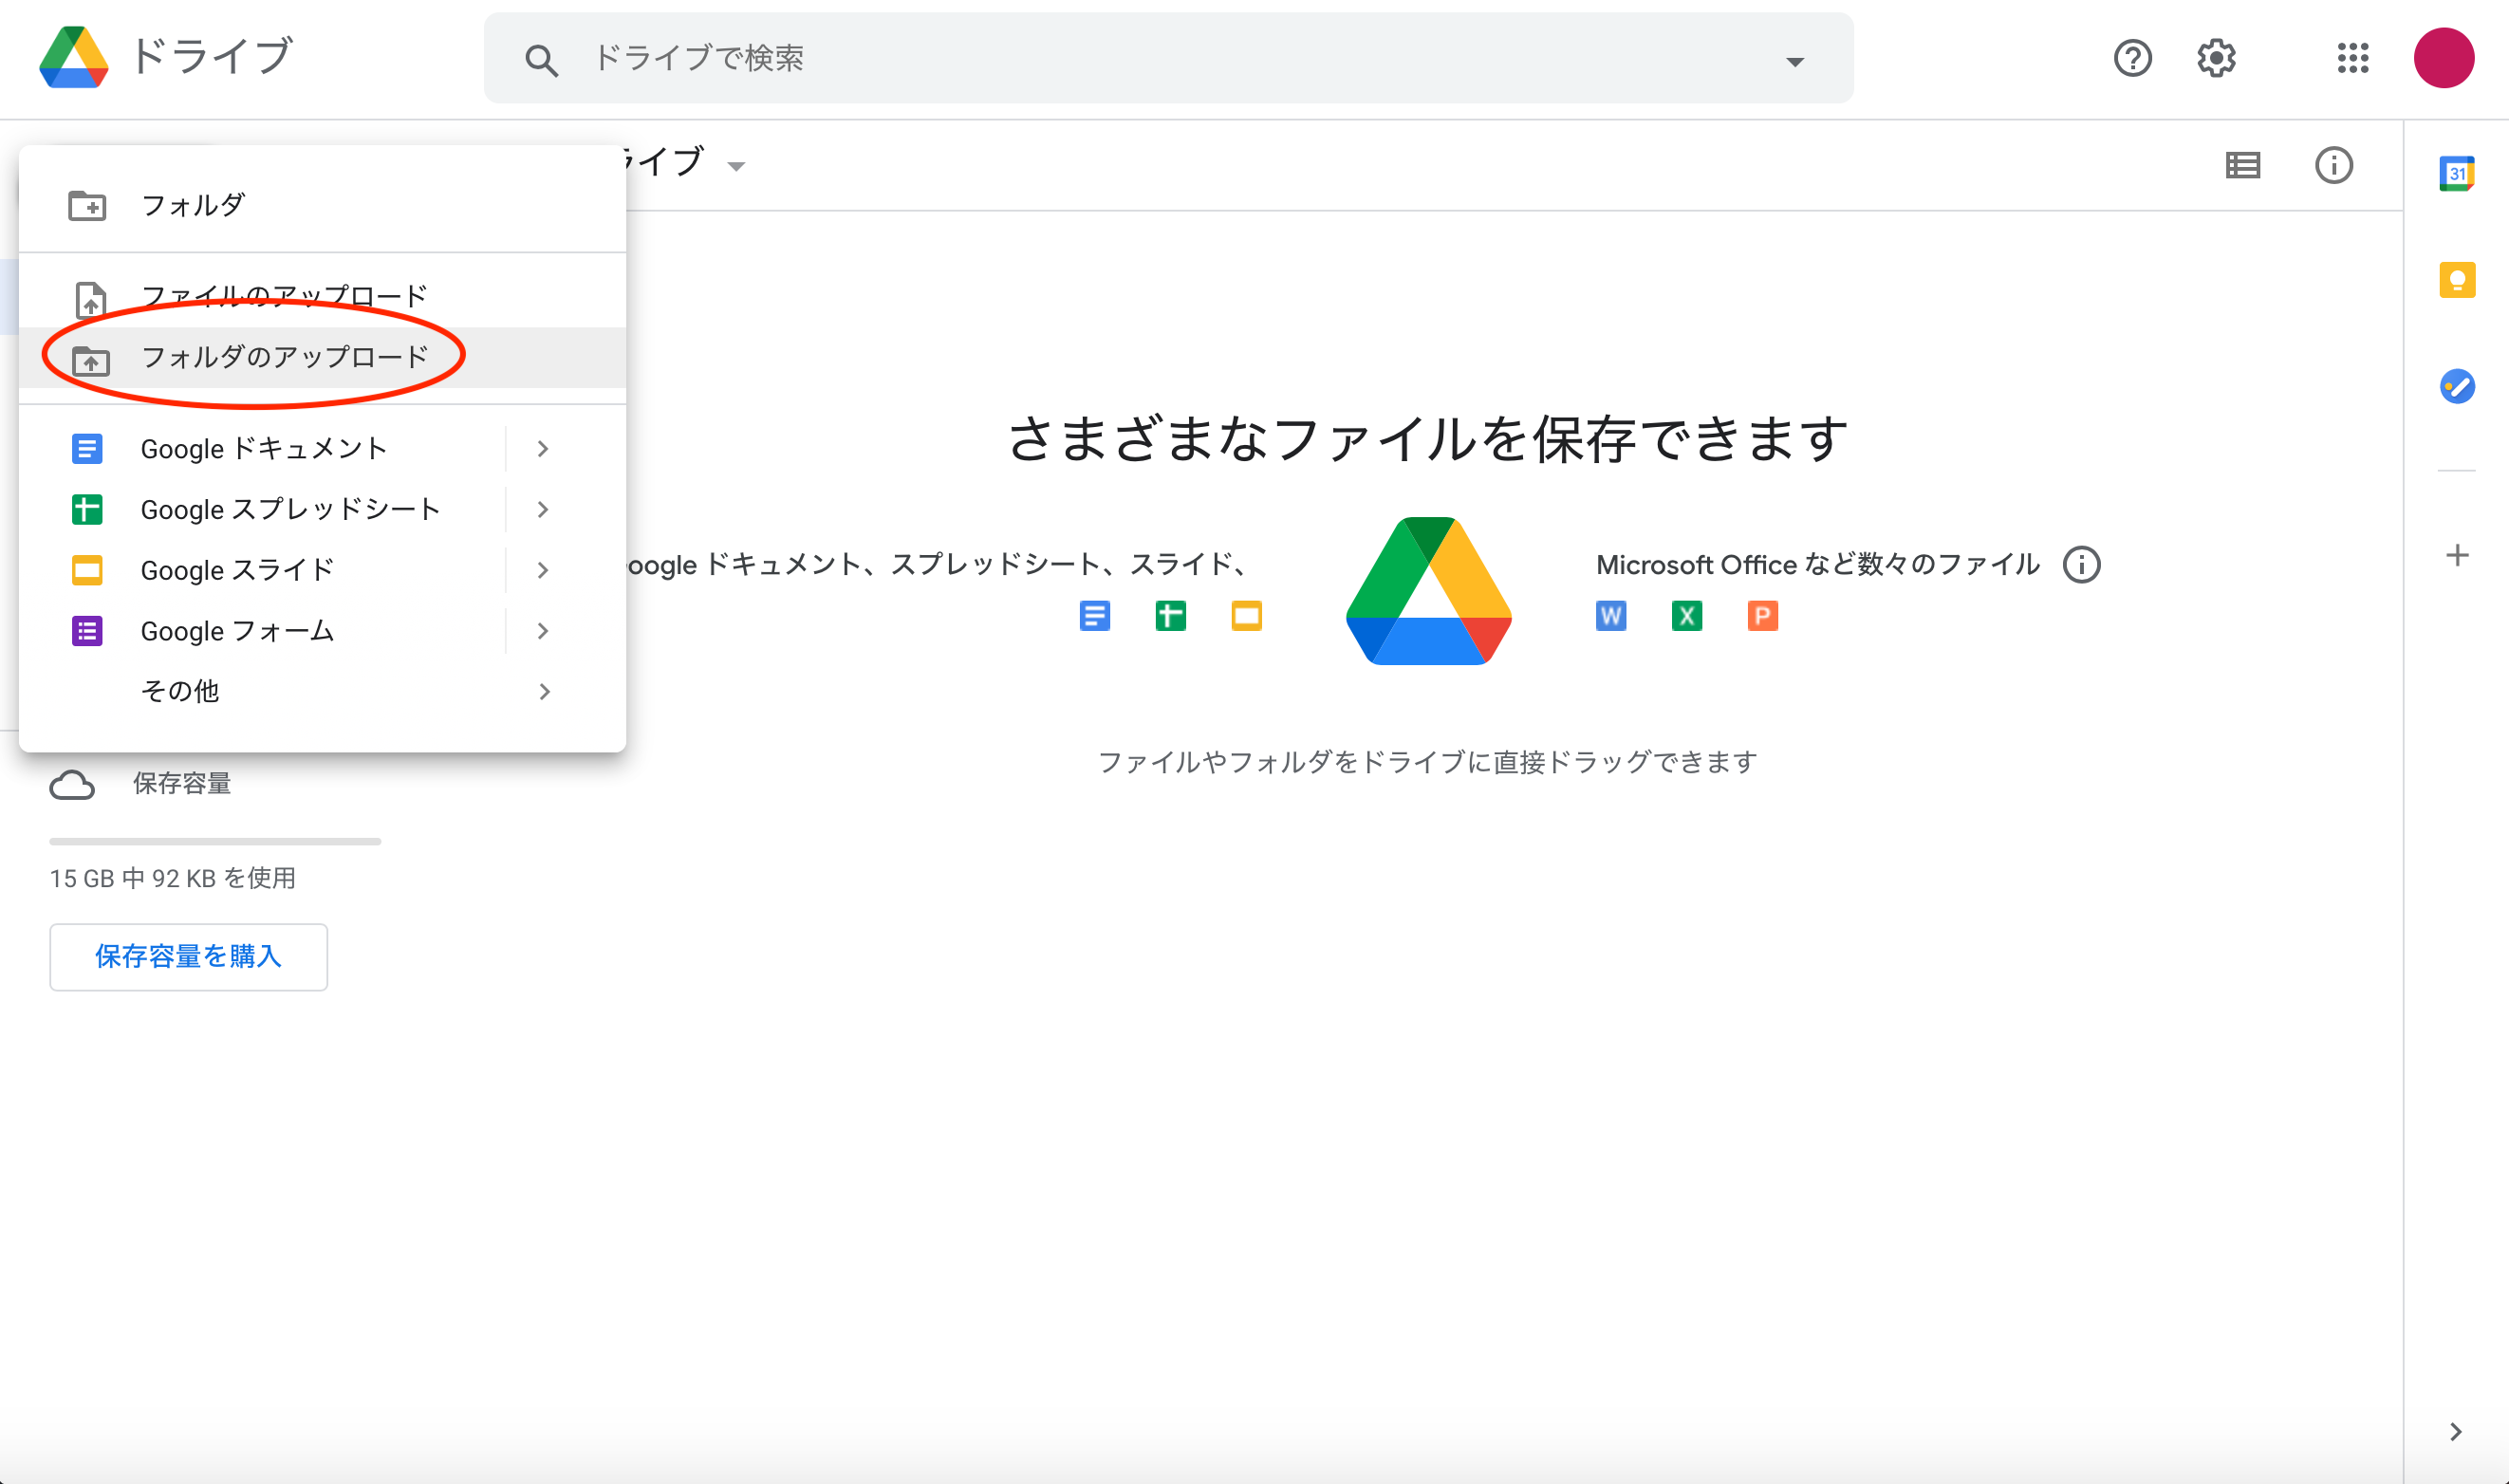This screenshot has height=1484, width=2509.
Task: Open the account avatar menu
Action: pos(2443,58)
